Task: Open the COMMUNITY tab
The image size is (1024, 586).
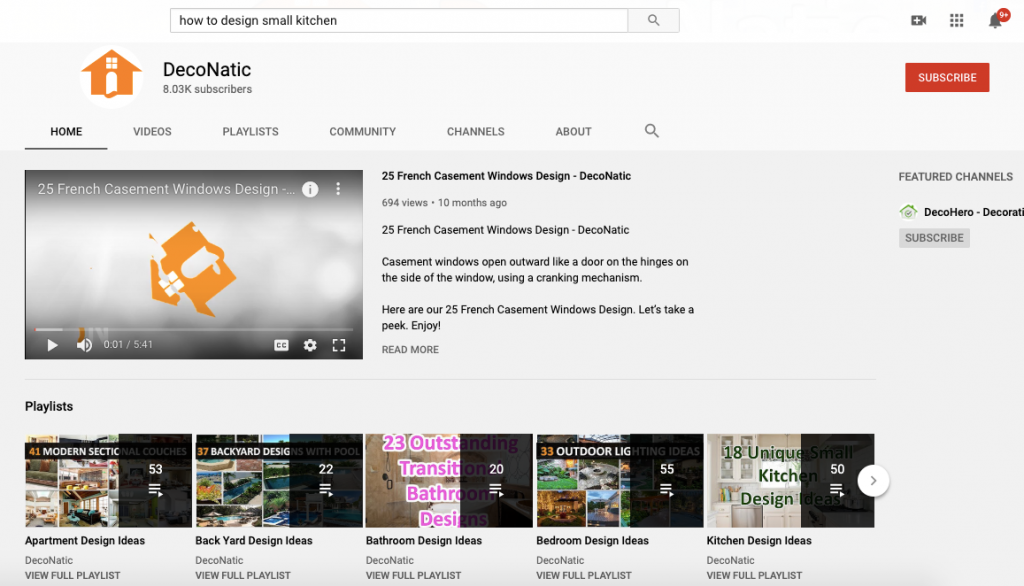Action: tap(362, 131)
